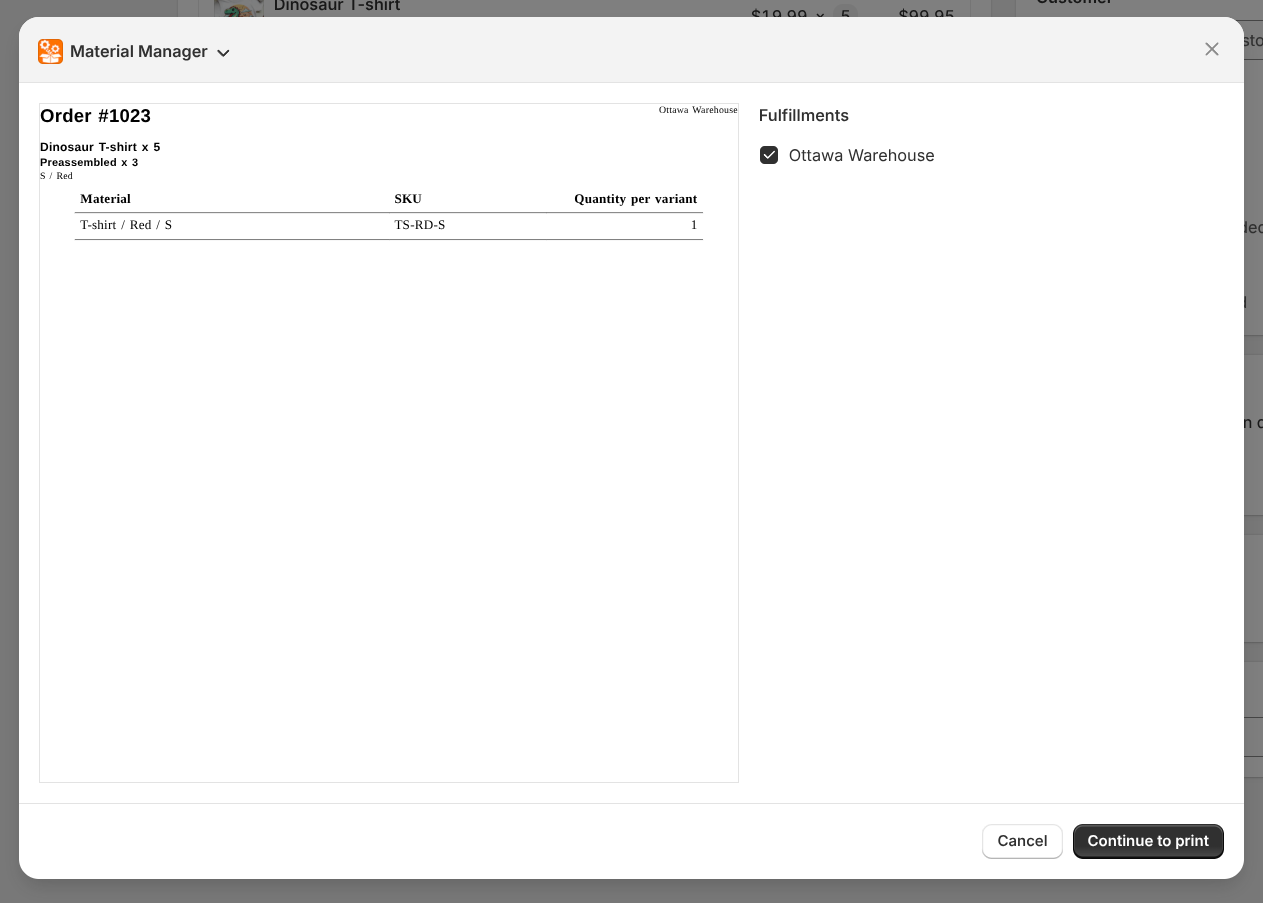The width and height of the screenshot is (1263, 903).
Task: Close the Material Manager modal with the X
Action: coord(1211,48)
